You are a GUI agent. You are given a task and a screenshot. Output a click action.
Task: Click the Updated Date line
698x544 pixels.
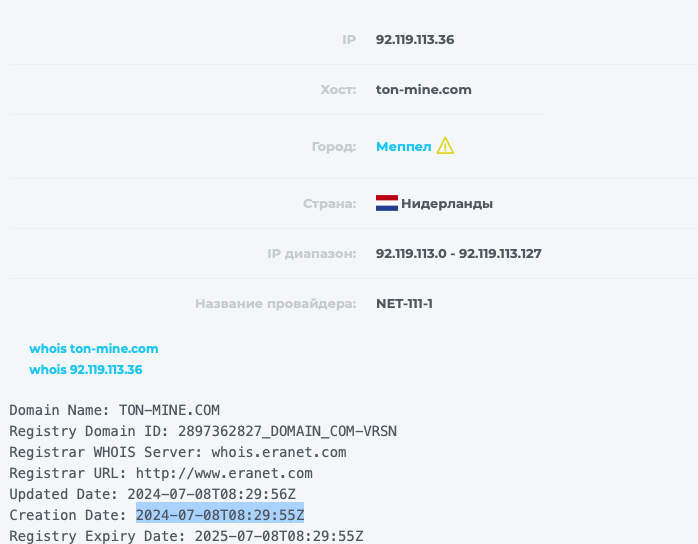point(152,494)
